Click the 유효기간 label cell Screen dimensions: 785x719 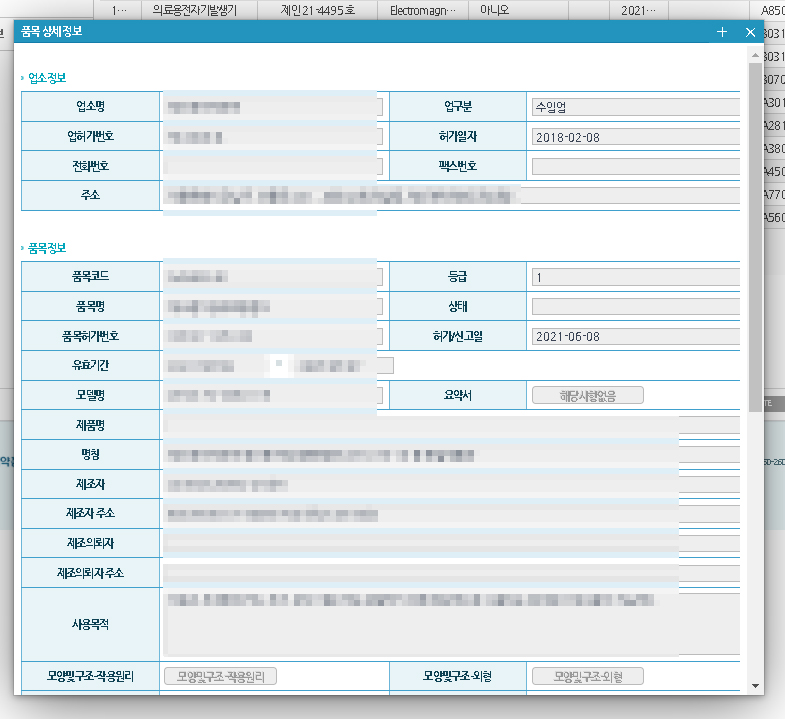[91, 366]
